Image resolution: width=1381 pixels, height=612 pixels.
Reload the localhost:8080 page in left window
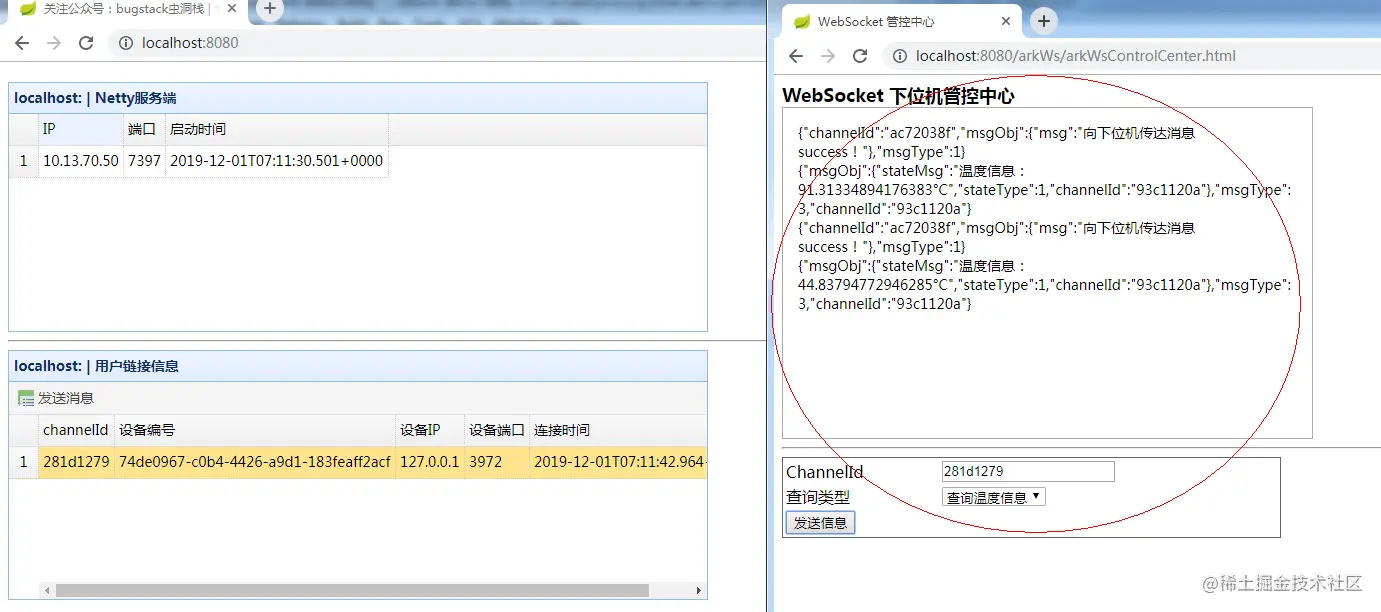(86, 43)
